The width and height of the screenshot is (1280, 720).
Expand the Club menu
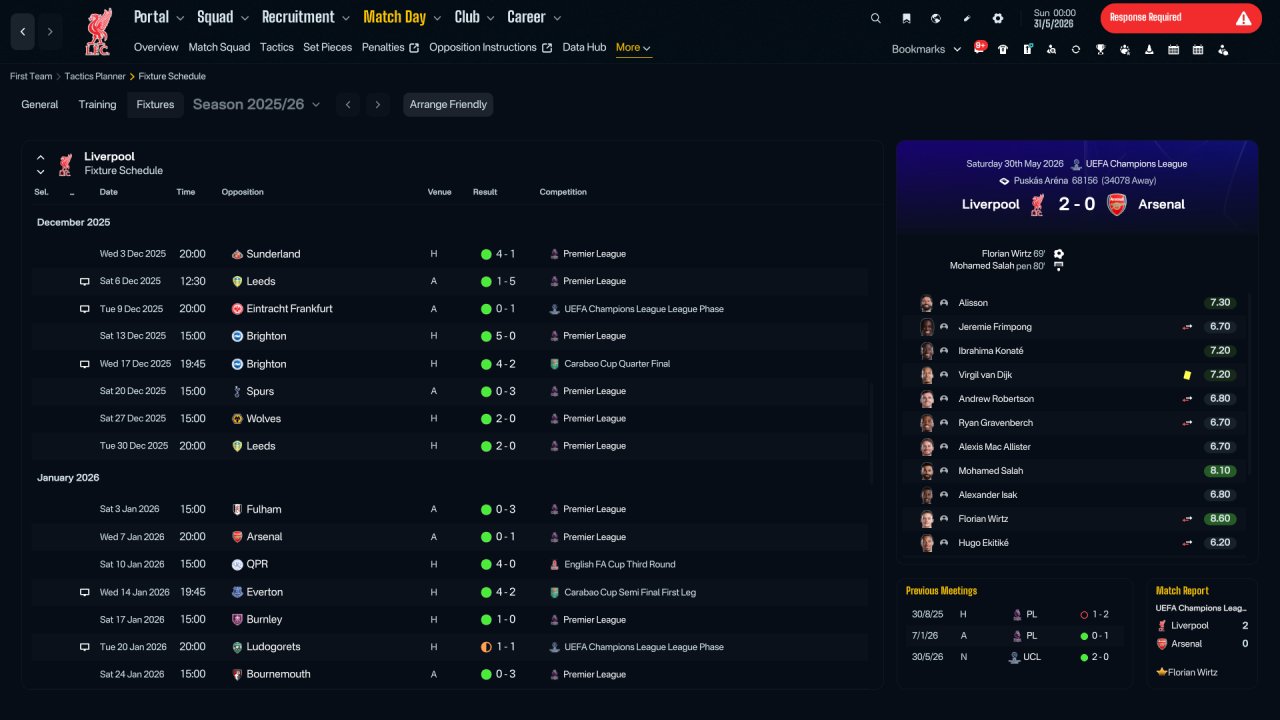tap(475, 17)
